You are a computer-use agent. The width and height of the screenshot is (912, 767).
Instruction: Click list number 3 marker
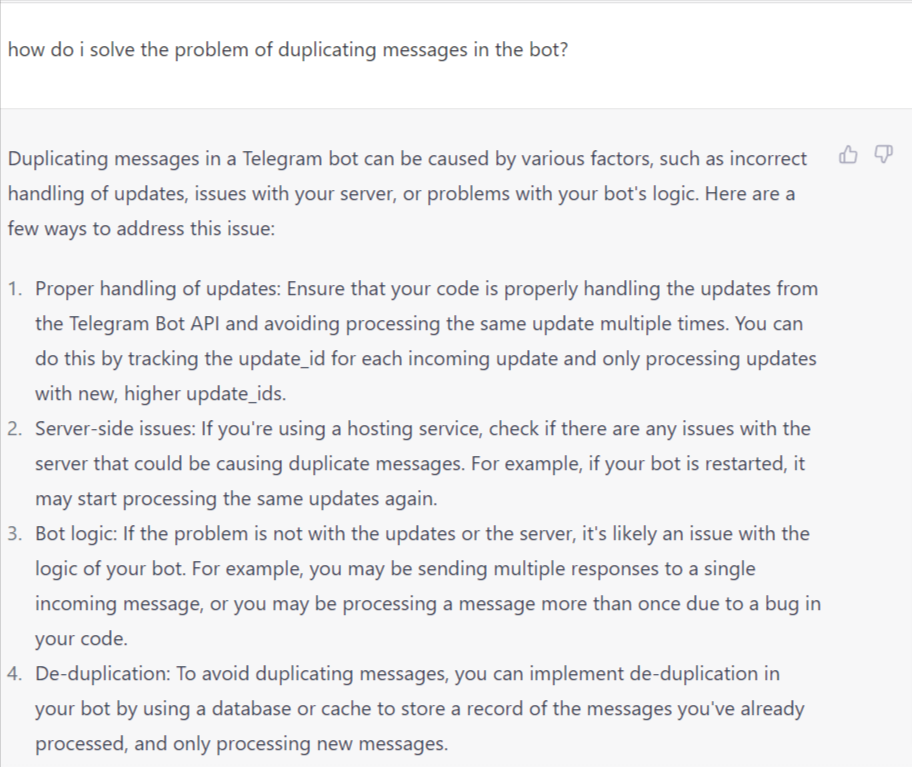tap(15, 533)
